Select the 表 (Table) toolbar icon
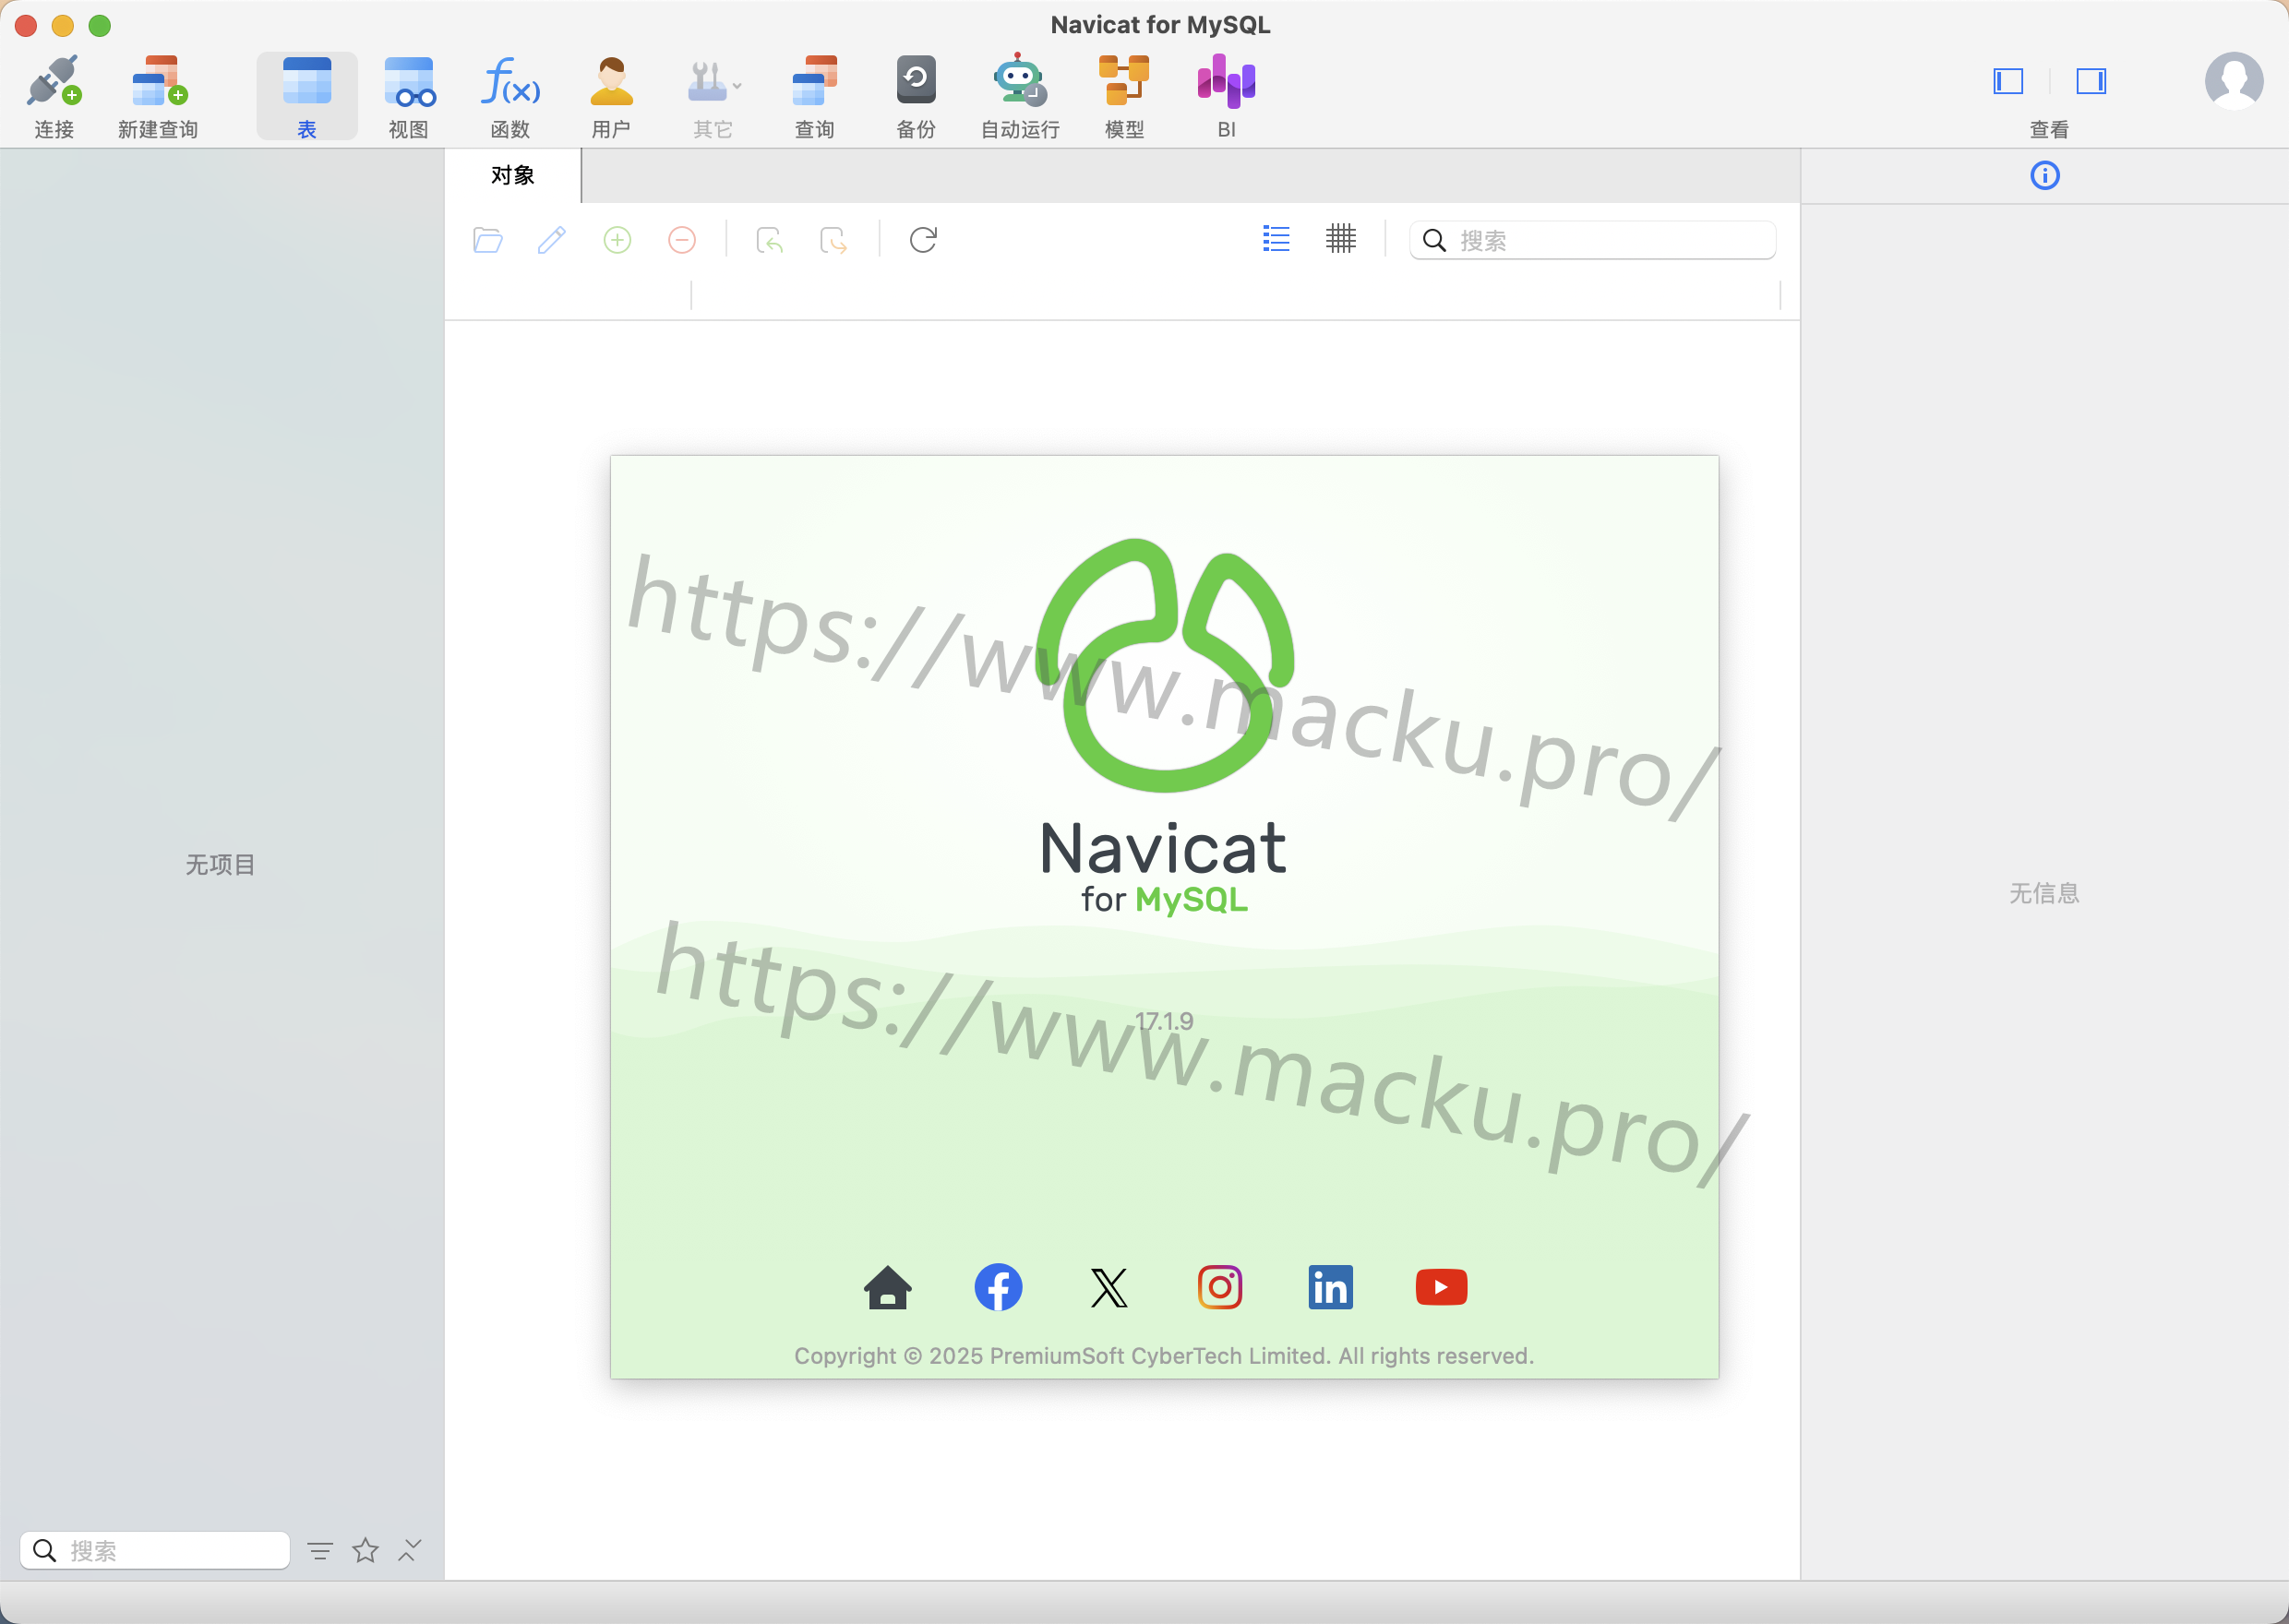The width and height of the screenshot is (2289, 1624). tap(307, 96)
